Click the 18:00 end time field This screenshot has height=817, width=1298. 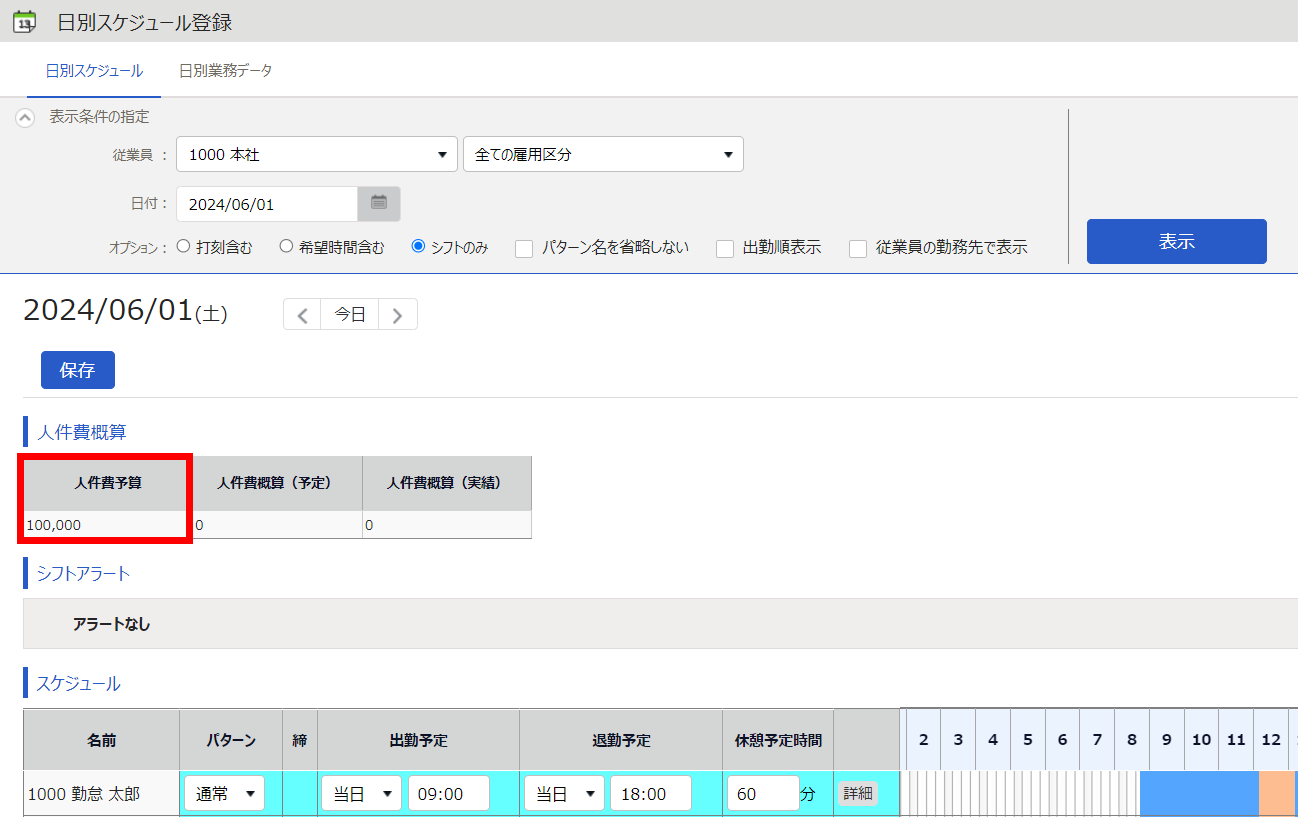(651, 794)
